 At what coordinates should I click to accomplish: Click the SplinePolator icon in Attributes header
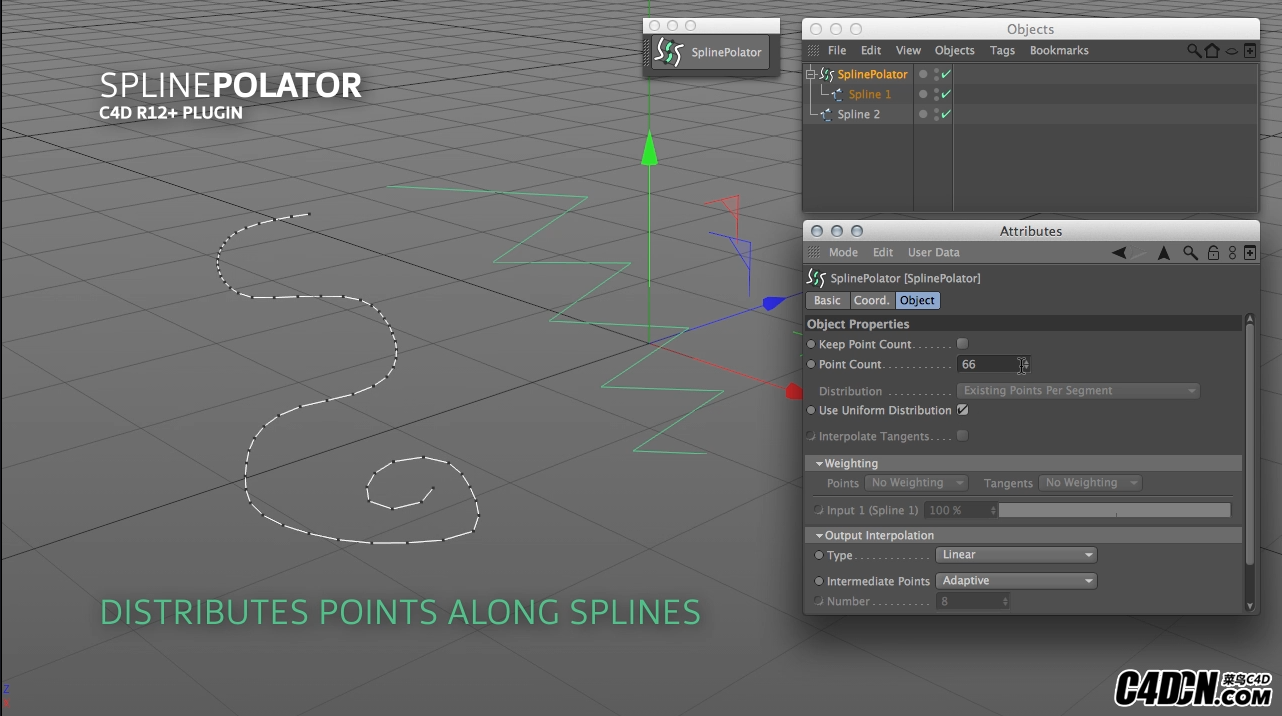pos(816,278)
